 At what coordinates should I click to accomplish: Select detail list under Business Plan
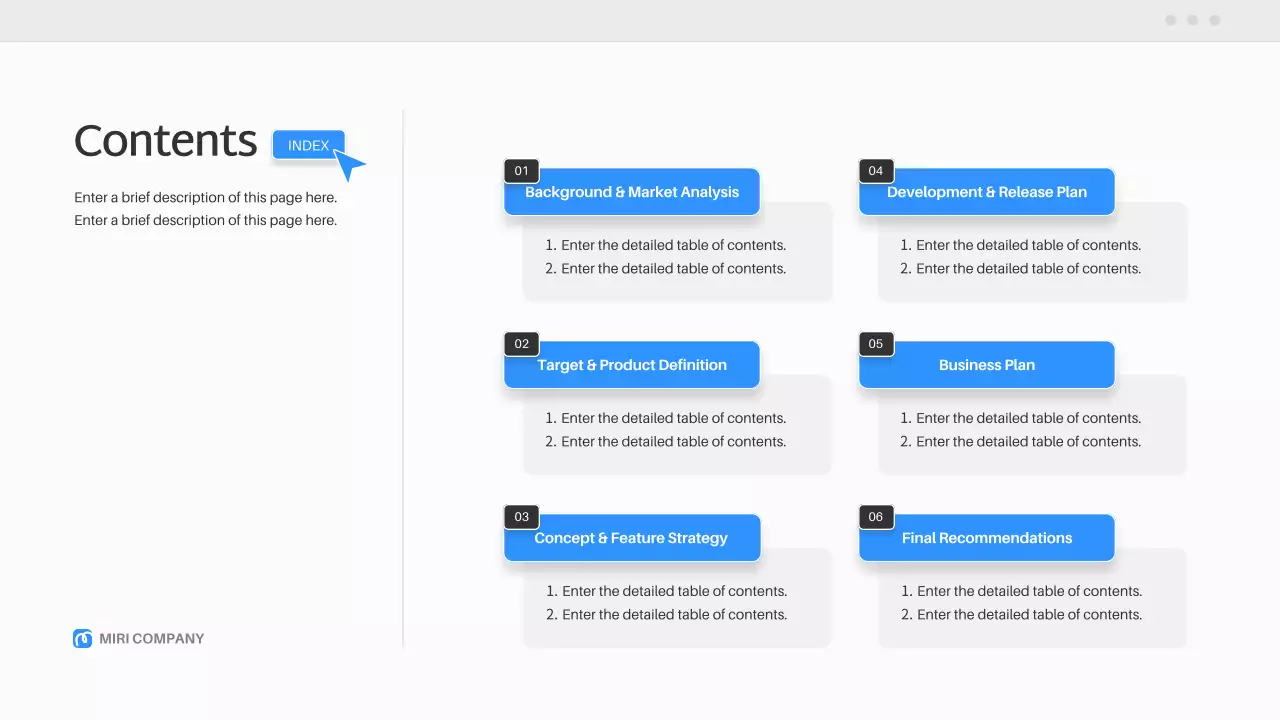tap(1020, 430)
